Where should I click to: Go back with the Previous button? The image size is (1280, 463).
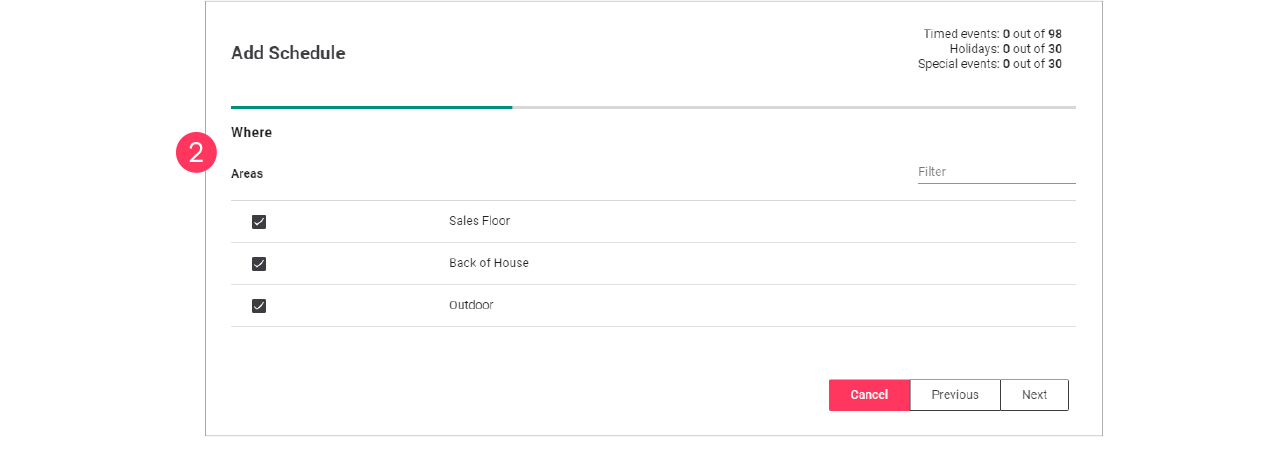(955, 395)
